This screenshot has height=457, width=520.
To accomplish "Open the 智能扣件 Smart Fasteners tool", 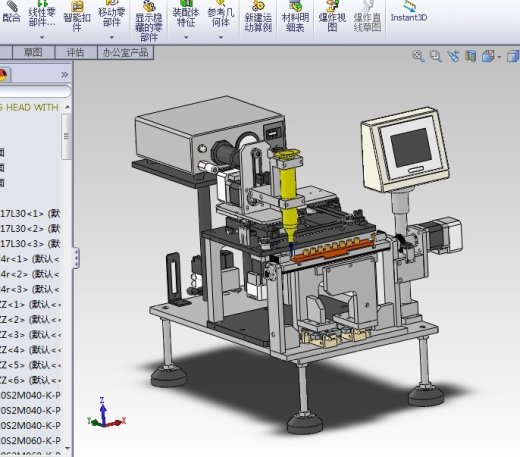I will coord(77,16).
